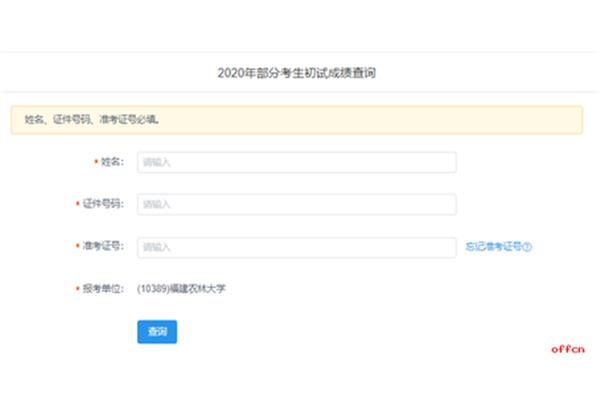
Task: Focus the 证件号码 input field
Action: pos(297,204)
